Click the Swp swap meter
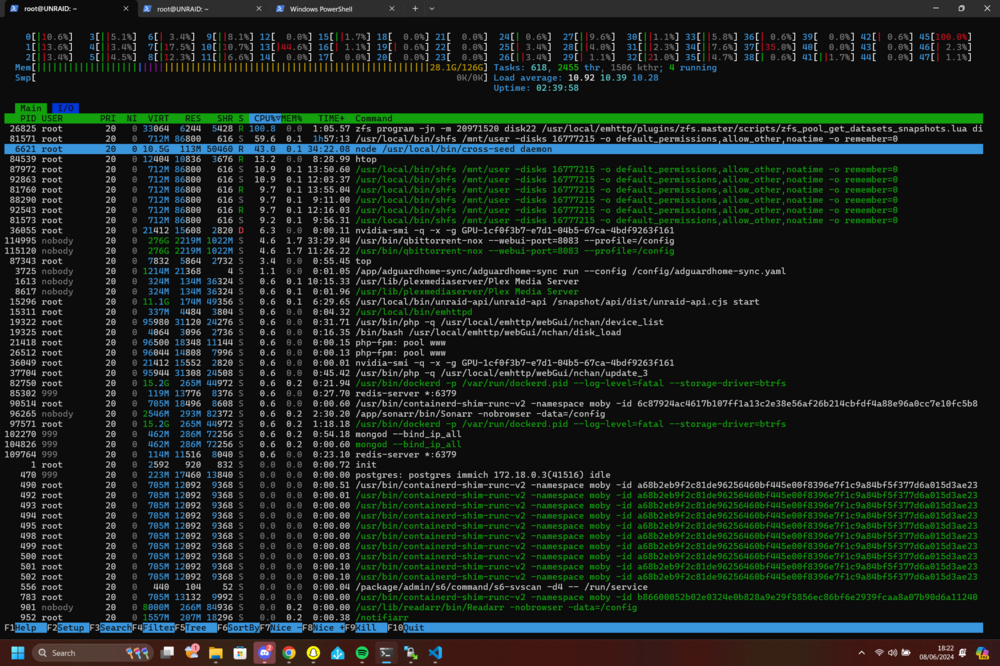Viewport: 1000px width, 666px height. (251, 78)
